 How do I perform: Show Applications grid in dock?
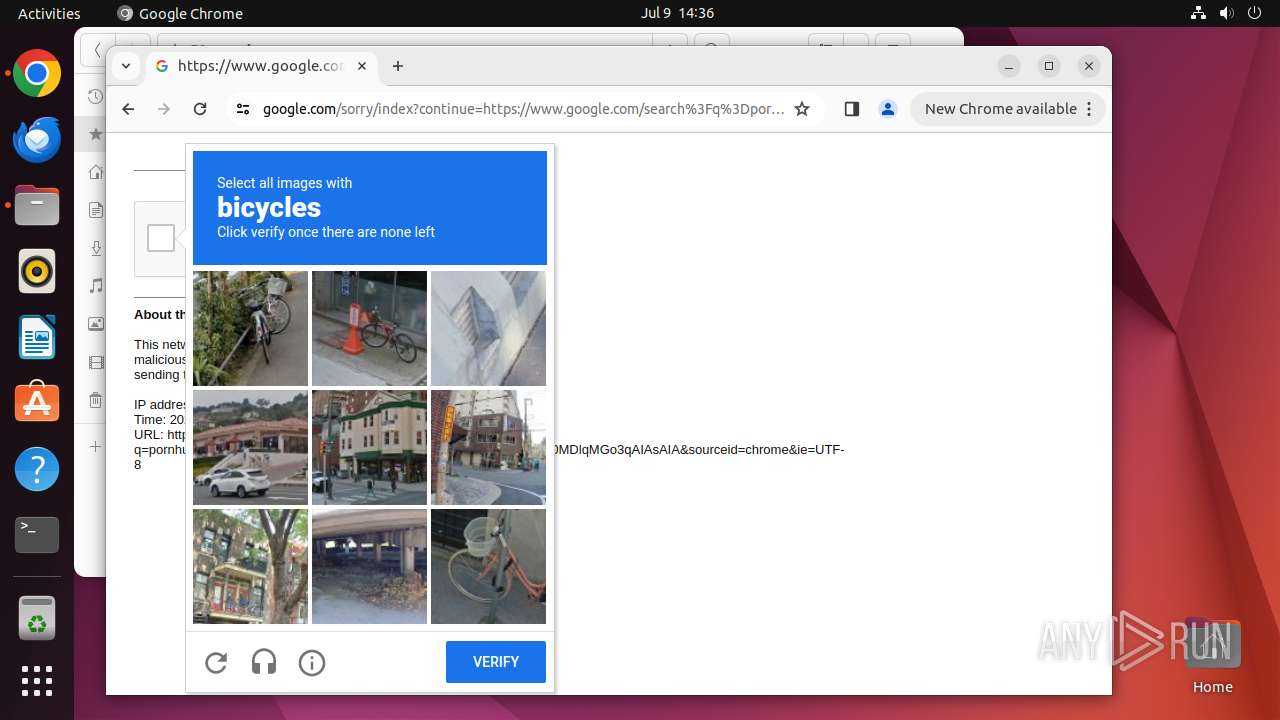[37, 681]
